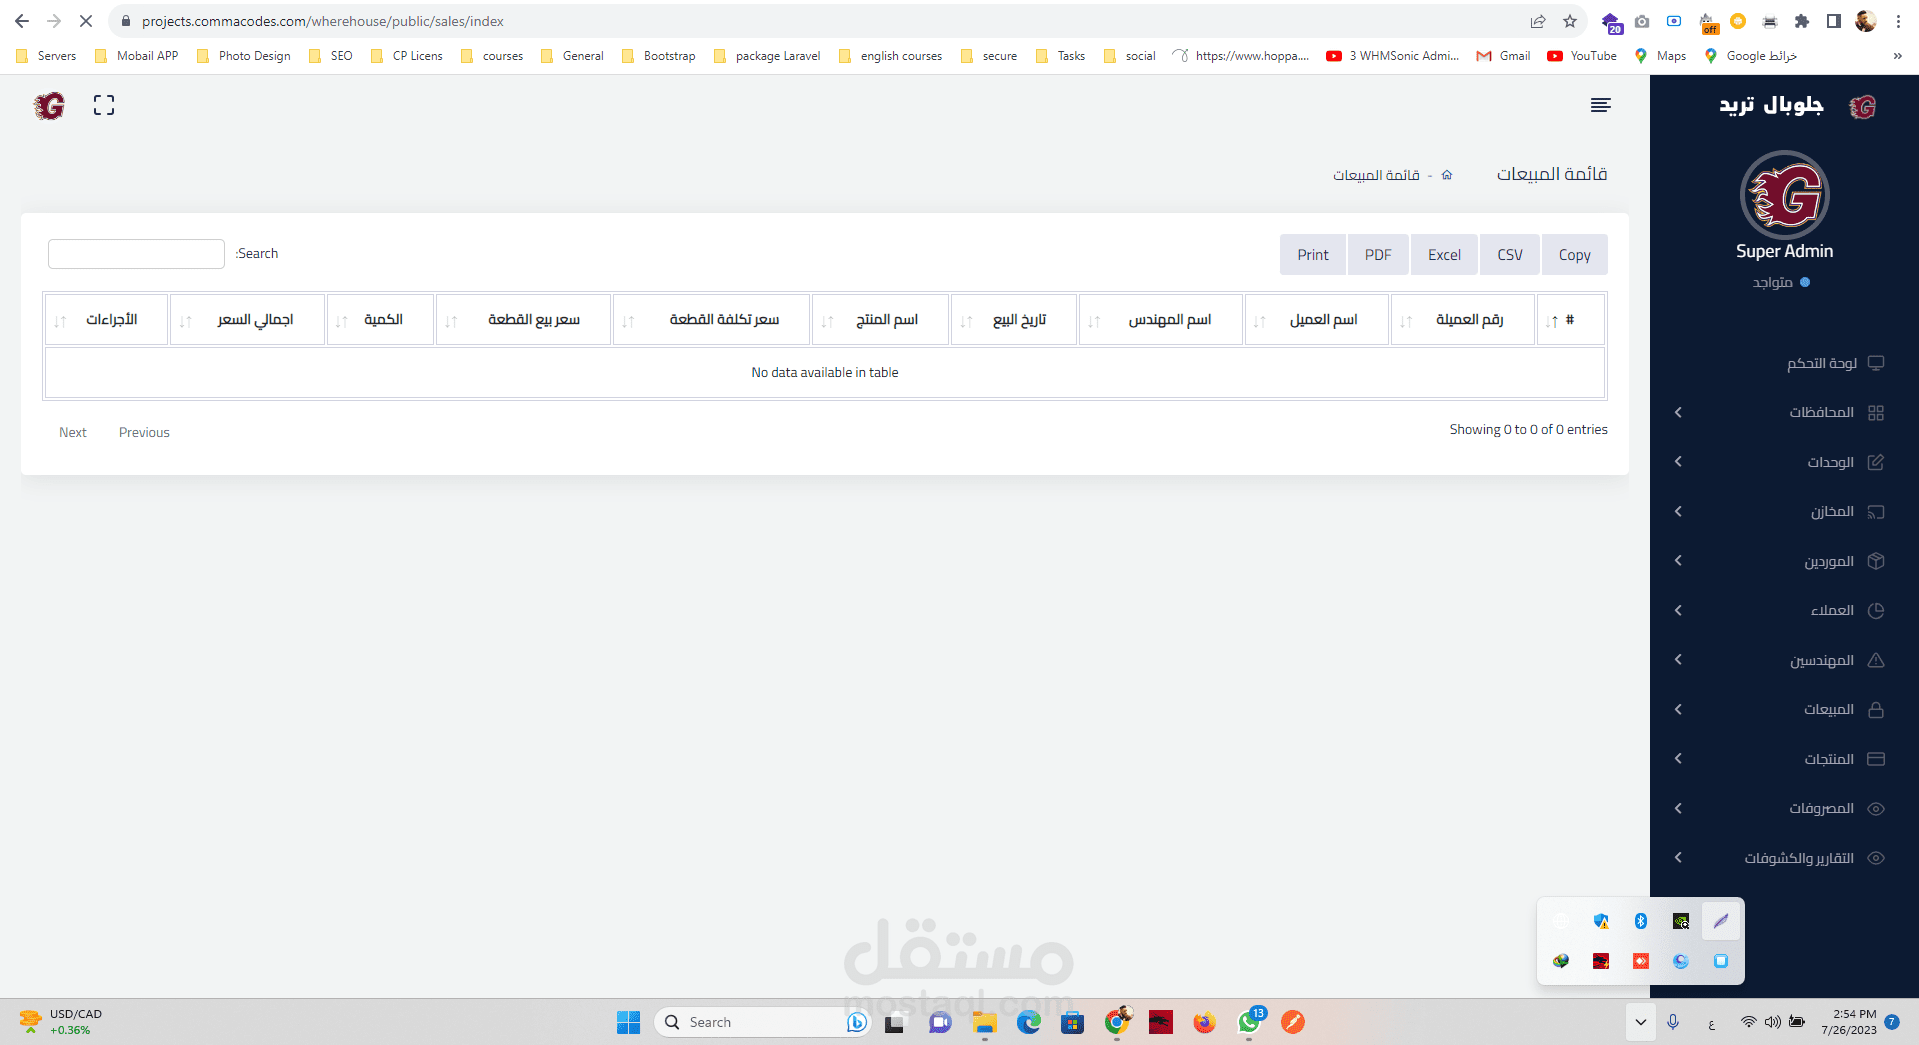Screen dimensions: 1919x1045
Task: Export table as CSV
Action: point(1510,255)
